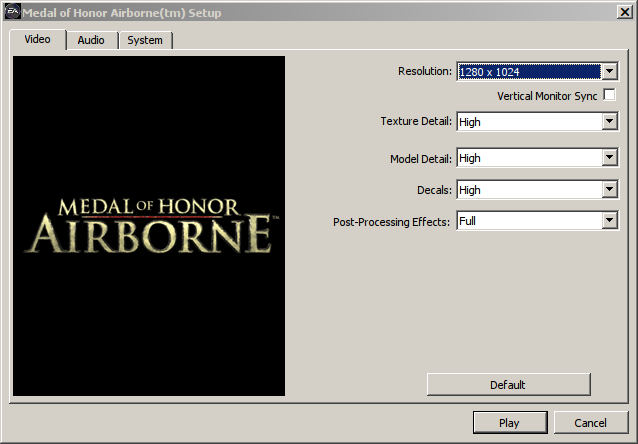Open the Audio tab
Viewport: 638px width, 444px height.
tap(91, 40)
